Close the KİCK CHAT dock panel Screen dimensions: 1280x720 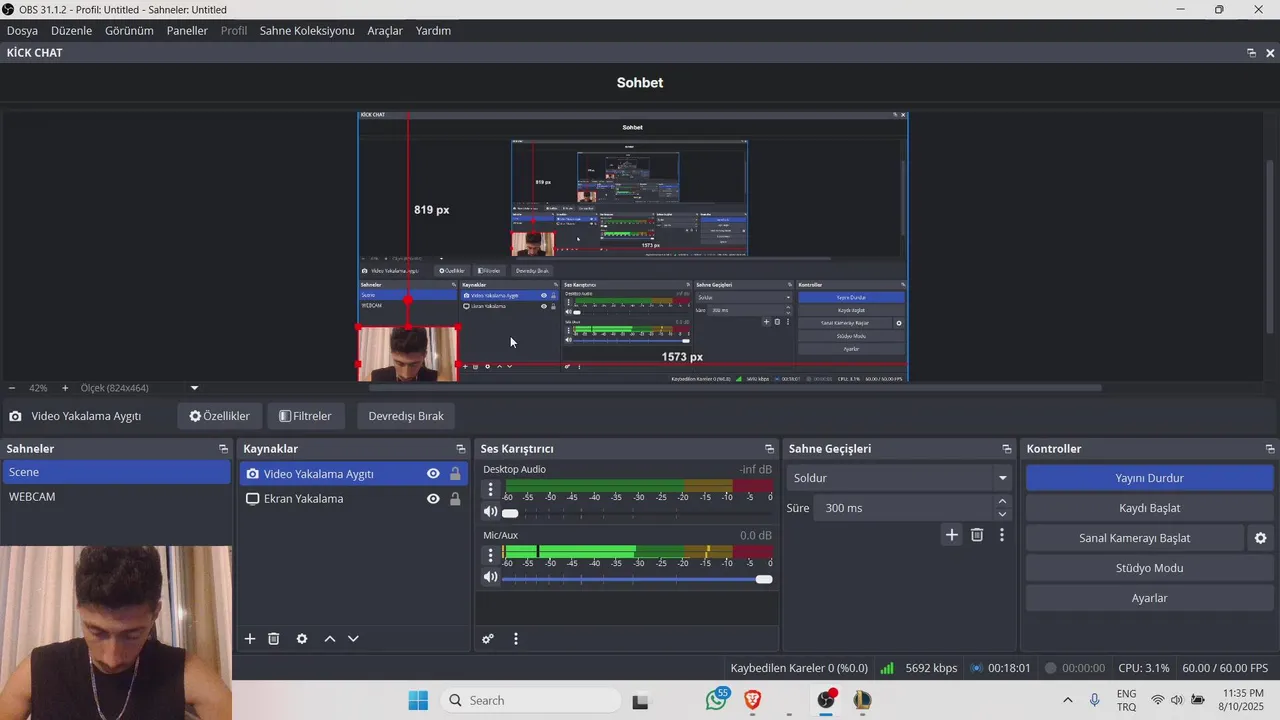(1270, 53)
